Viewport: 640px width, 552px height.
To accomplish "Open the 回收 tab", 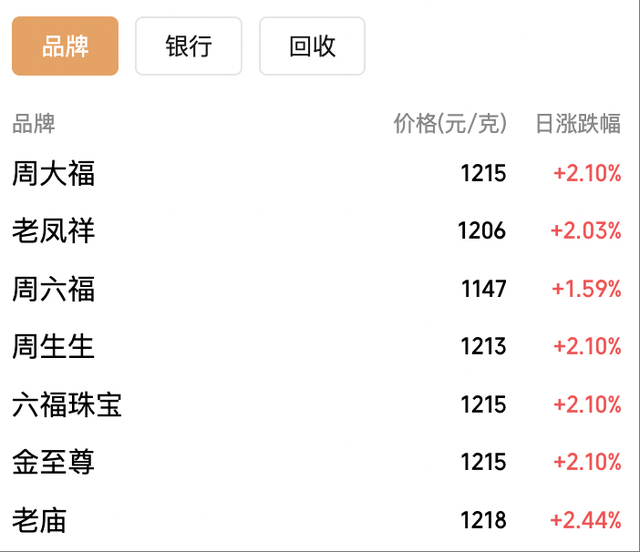I will (312, 46).
